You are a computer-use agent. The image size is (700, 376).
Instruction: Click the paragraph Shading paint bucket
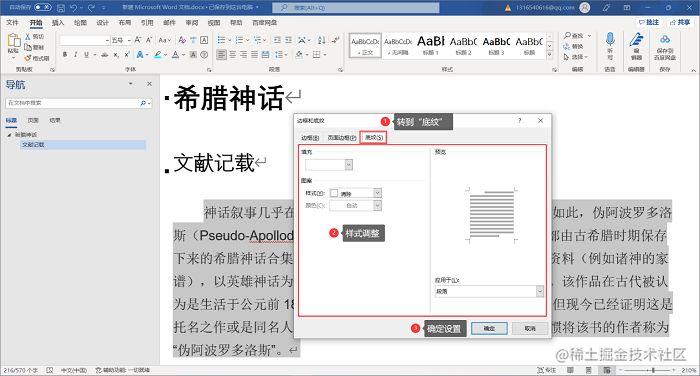(299, 54)
